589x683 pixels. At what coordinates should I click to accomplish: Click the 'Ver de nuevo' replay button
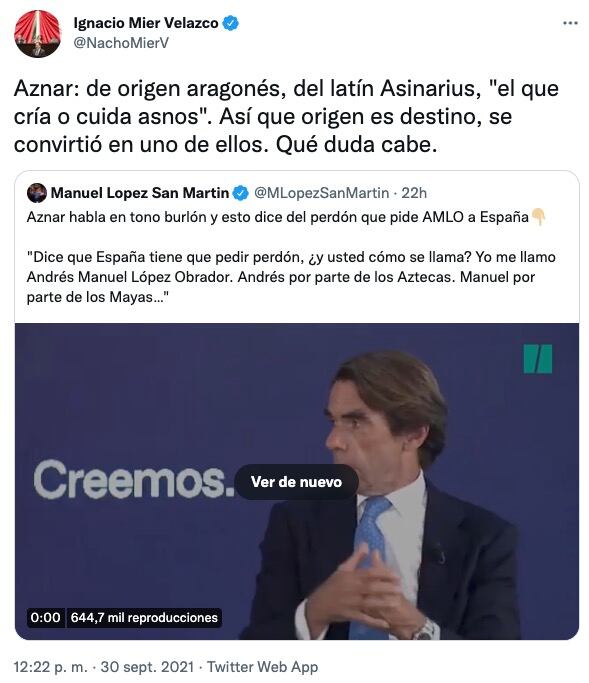point(296,482)
